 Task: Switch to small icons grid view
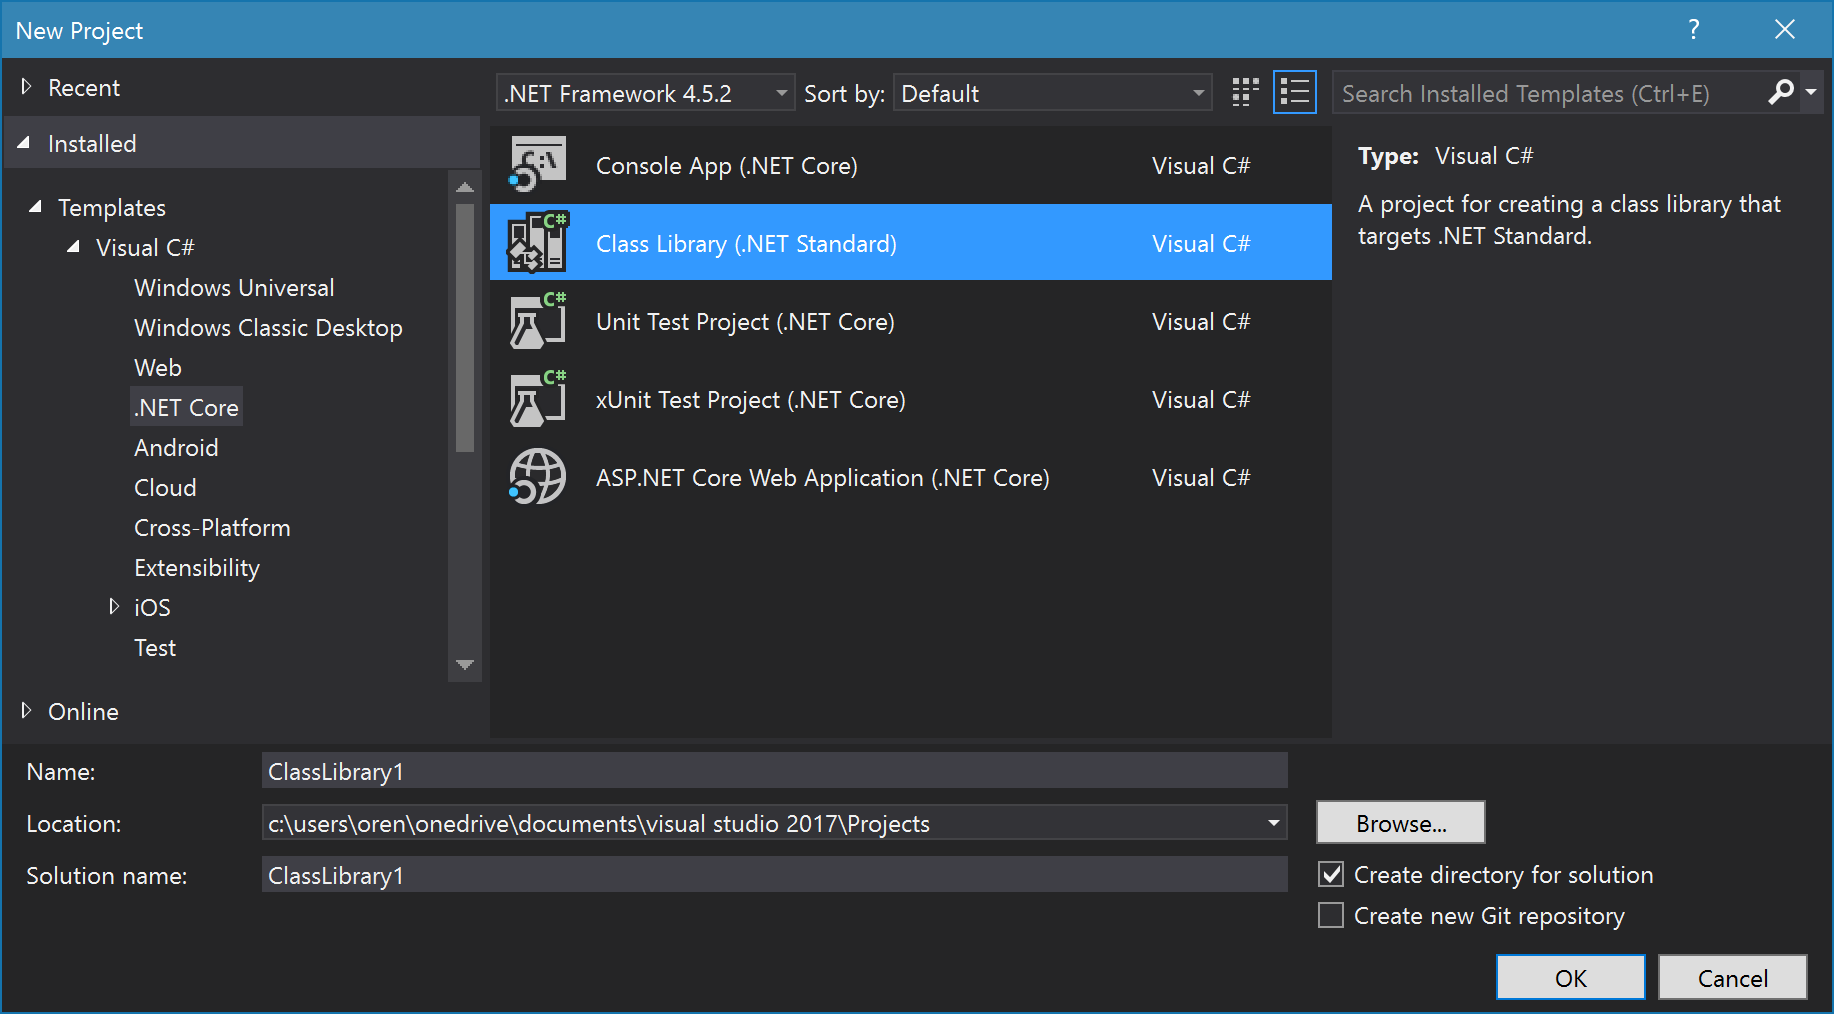(x=1245, y=93)
